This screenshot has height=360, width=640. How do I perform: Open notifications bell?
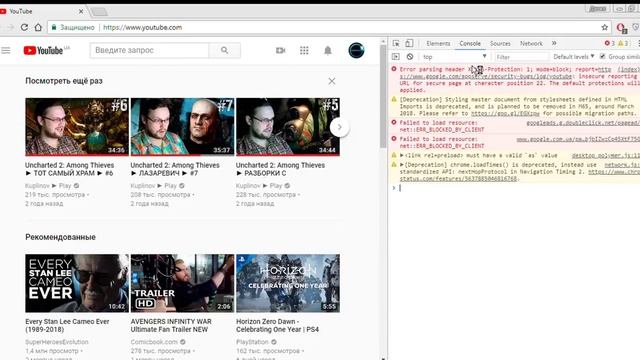pos(328,50)
